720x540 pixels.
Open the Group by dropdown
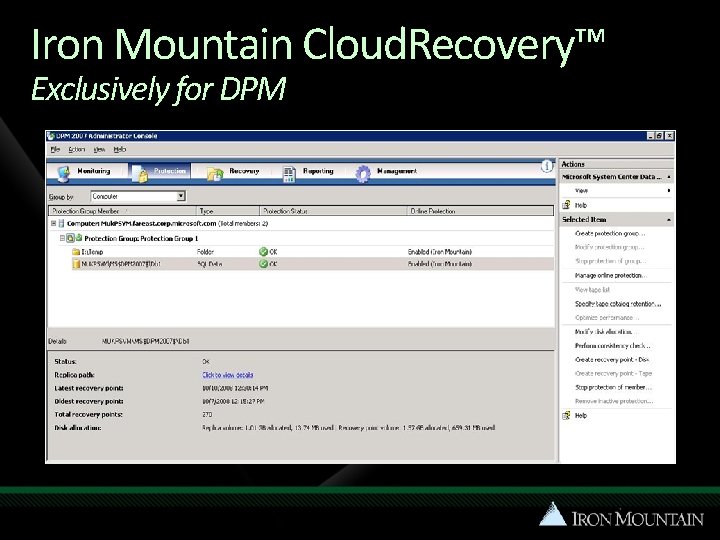click(181, 196)
